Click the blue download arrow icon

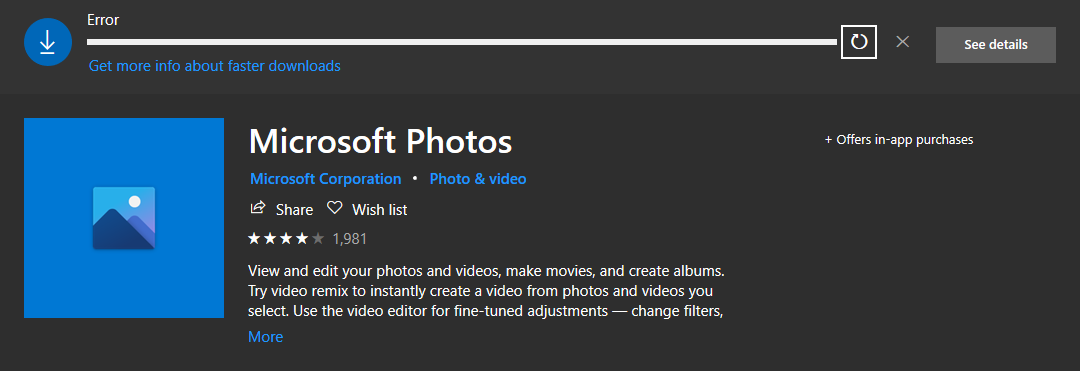[x=48, y=43]
